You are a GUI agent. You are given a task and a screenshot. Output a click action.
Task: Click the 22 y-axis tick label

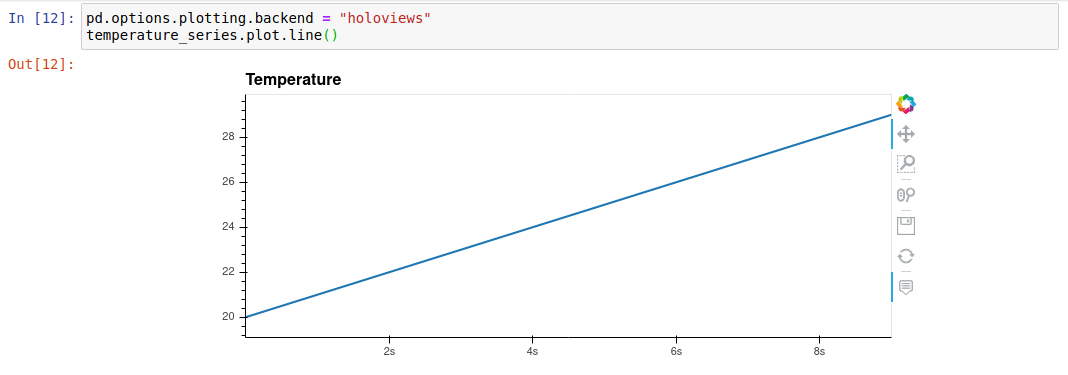(227, 272)
